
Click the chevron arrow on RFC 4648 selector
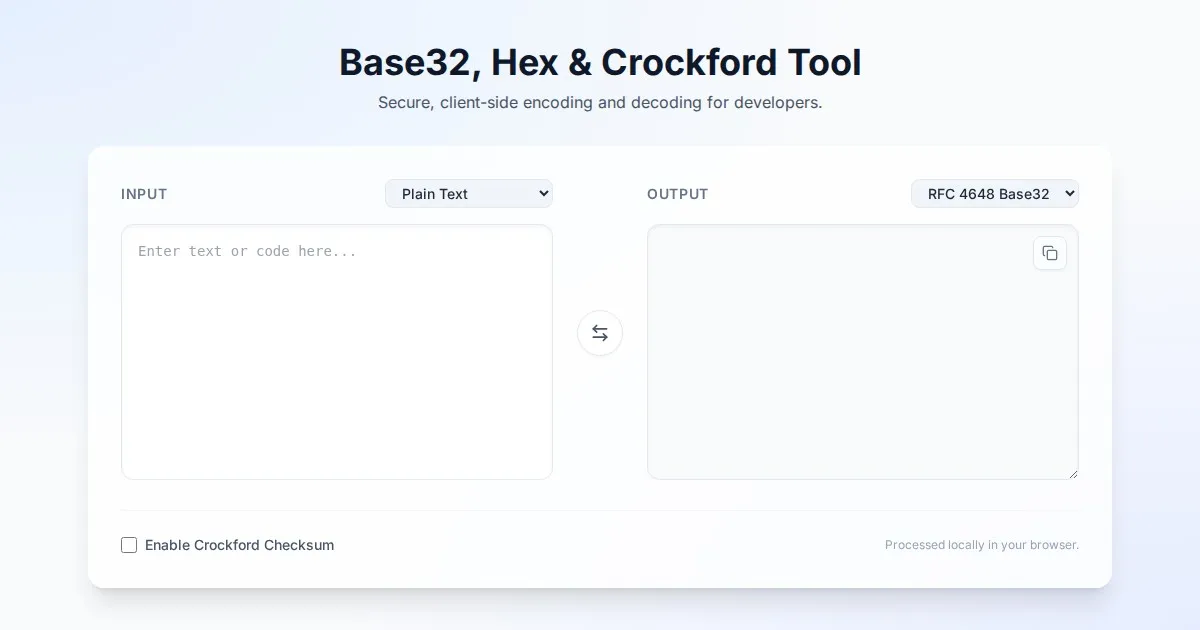click(1069, 194)
